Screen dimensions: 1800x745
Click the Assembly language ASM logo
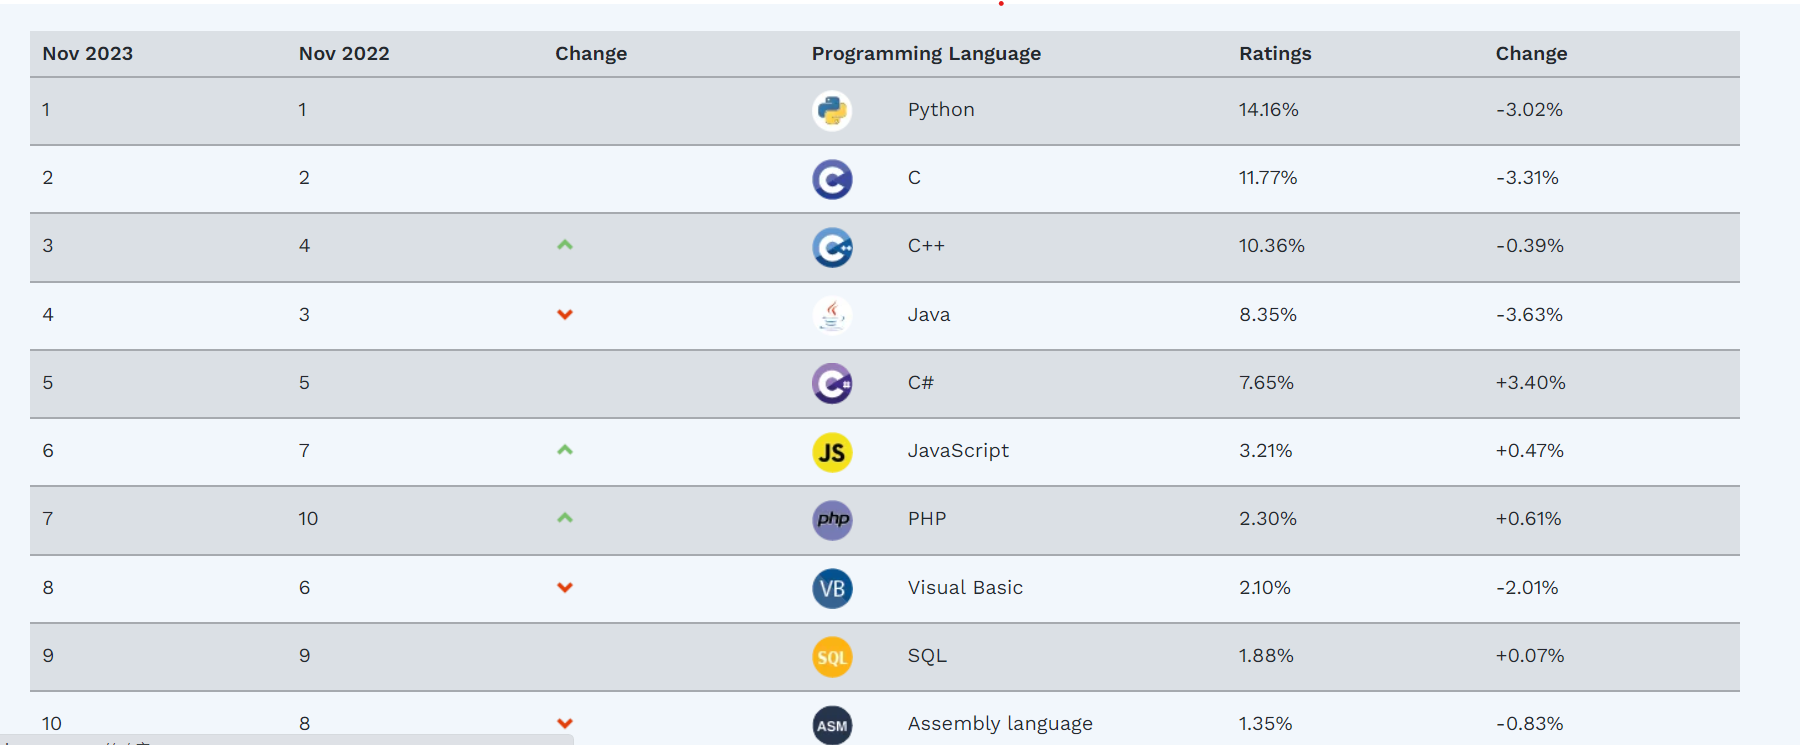[x=832, y=725]
